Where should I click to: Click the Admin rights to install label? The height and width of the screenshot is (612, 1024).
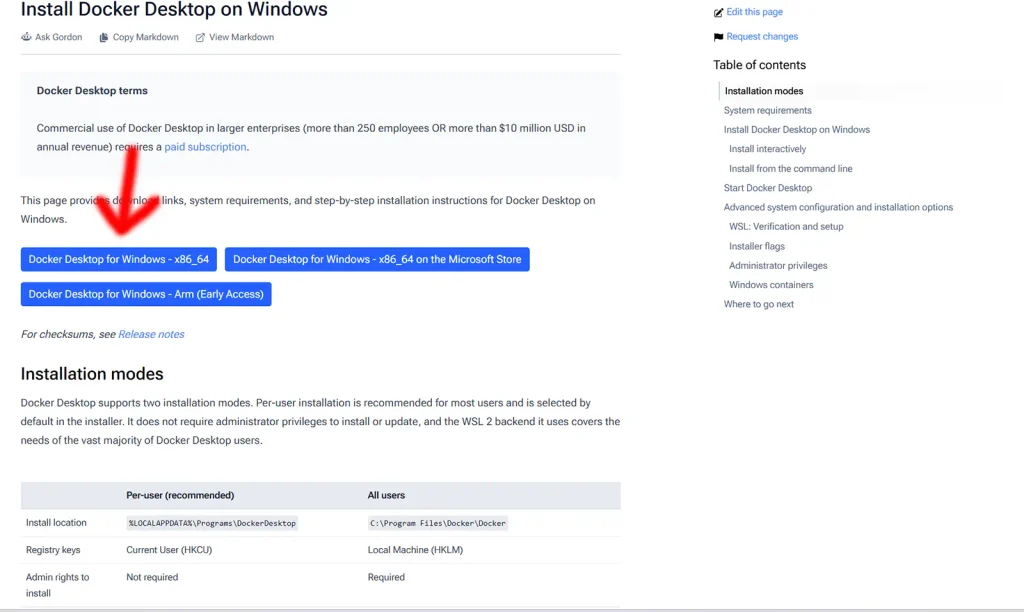tap(57, 585)
